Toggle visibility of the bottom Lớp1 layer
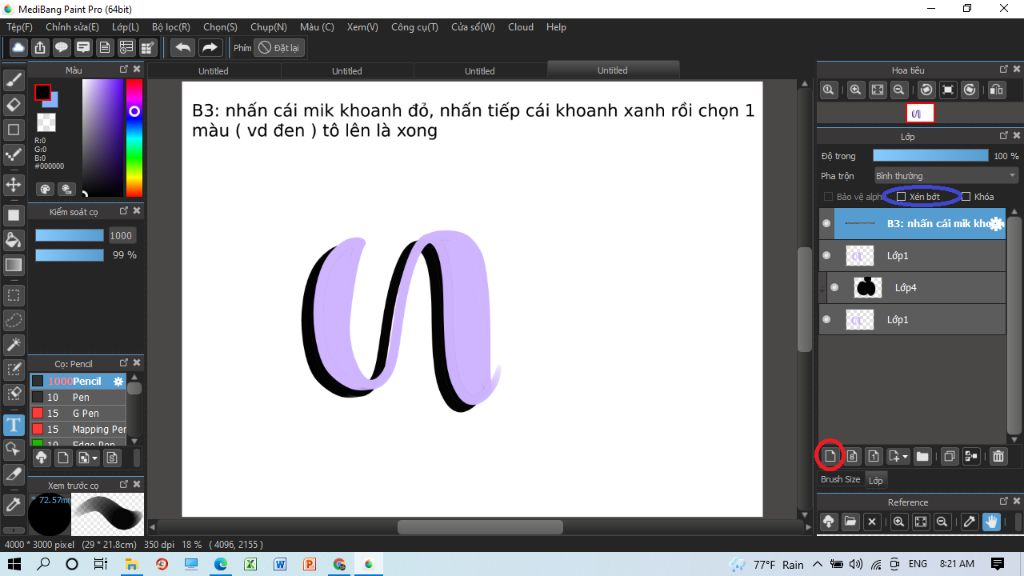1024x576 pixels. click(827, 319)
